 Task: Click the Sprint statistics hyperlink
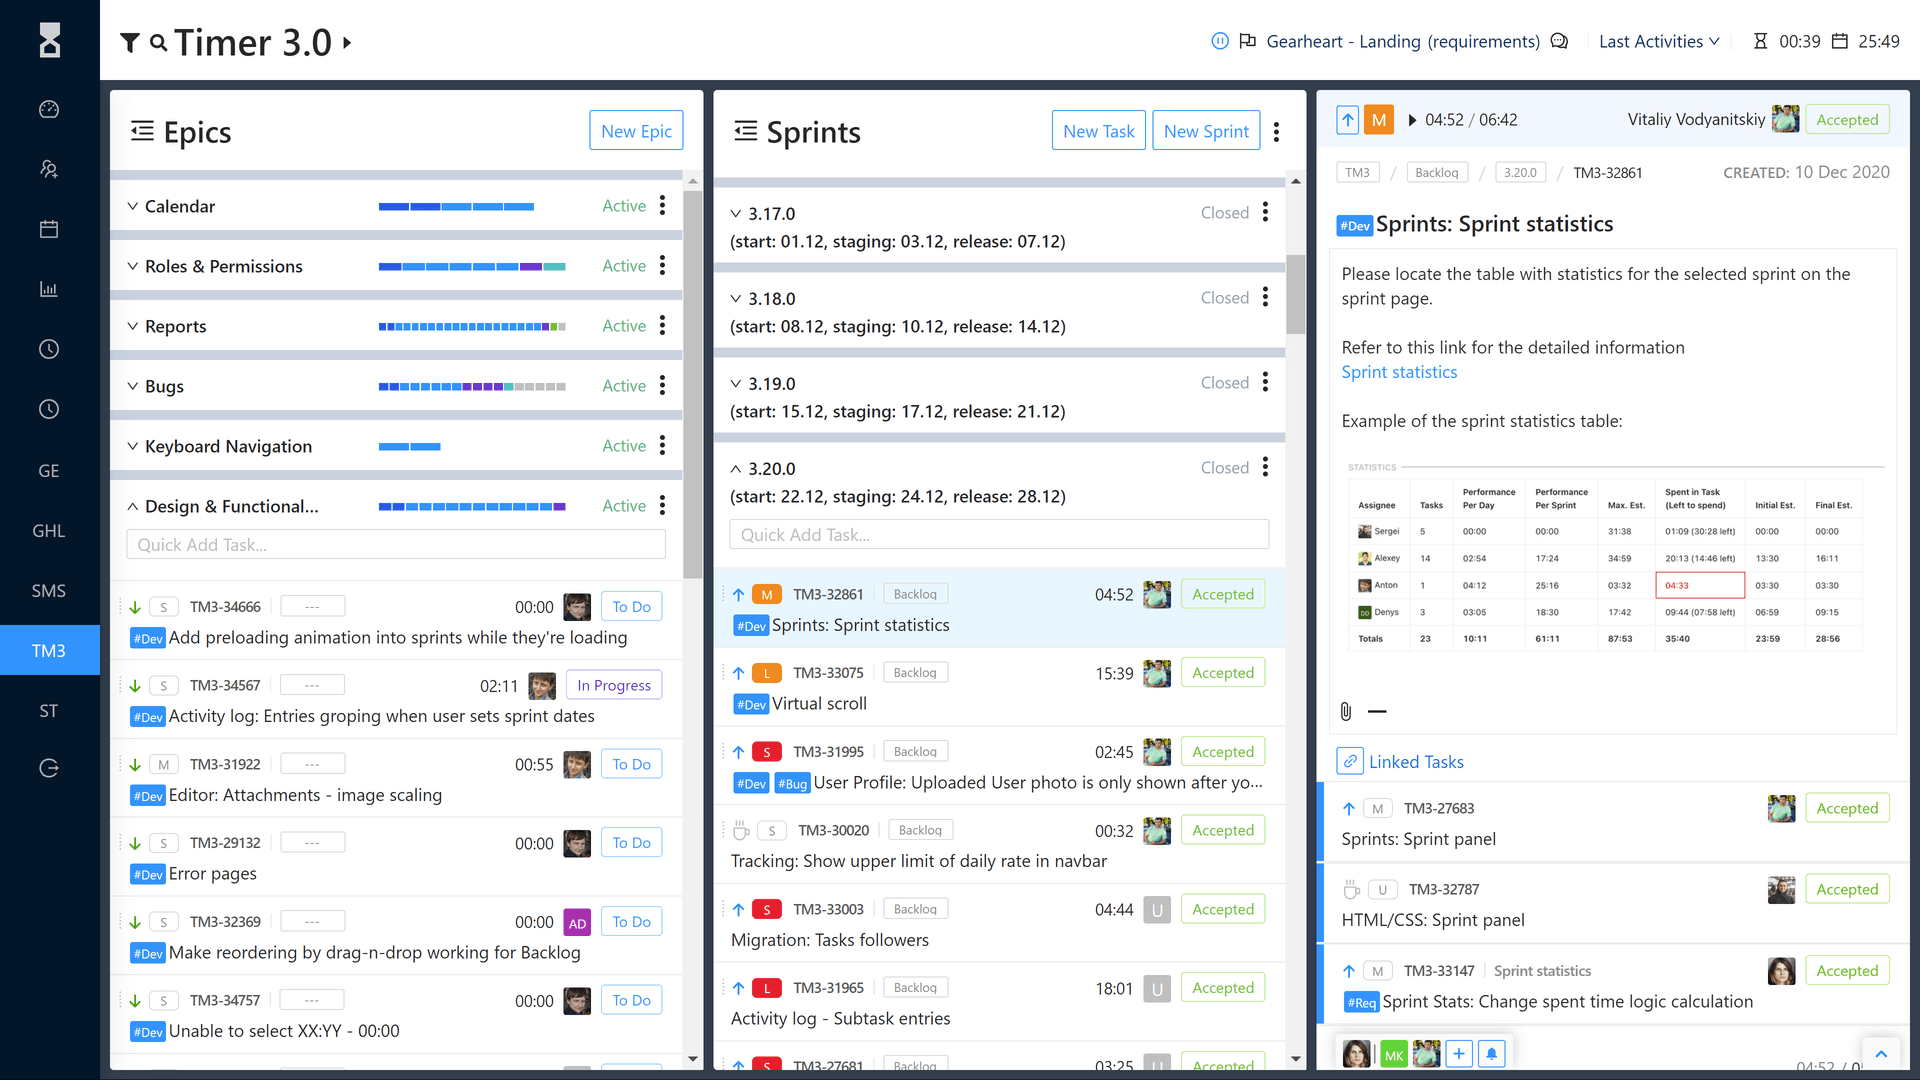[1398, 372]
